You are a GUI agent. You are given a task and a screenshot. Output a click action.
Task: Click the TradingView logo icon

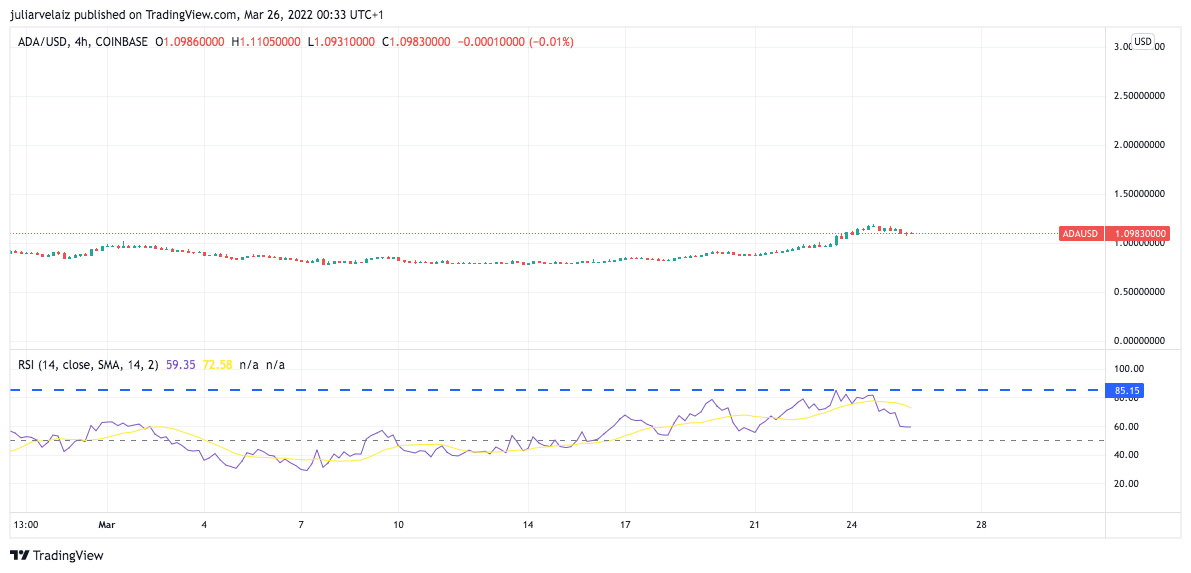click(20, 555)
